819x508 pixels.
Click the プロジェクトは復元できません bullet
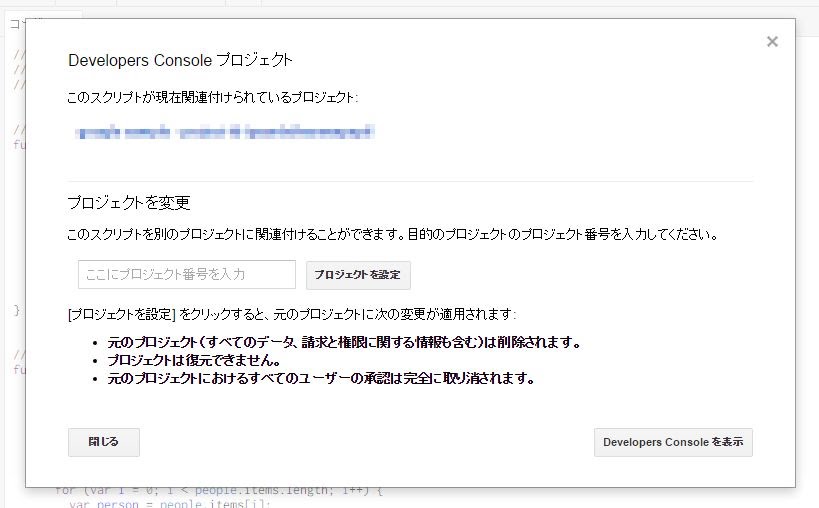193,360
